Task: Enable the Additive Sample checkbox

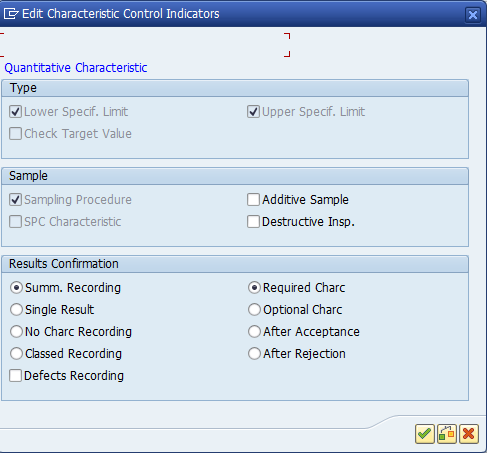Action: coord(253,200)
